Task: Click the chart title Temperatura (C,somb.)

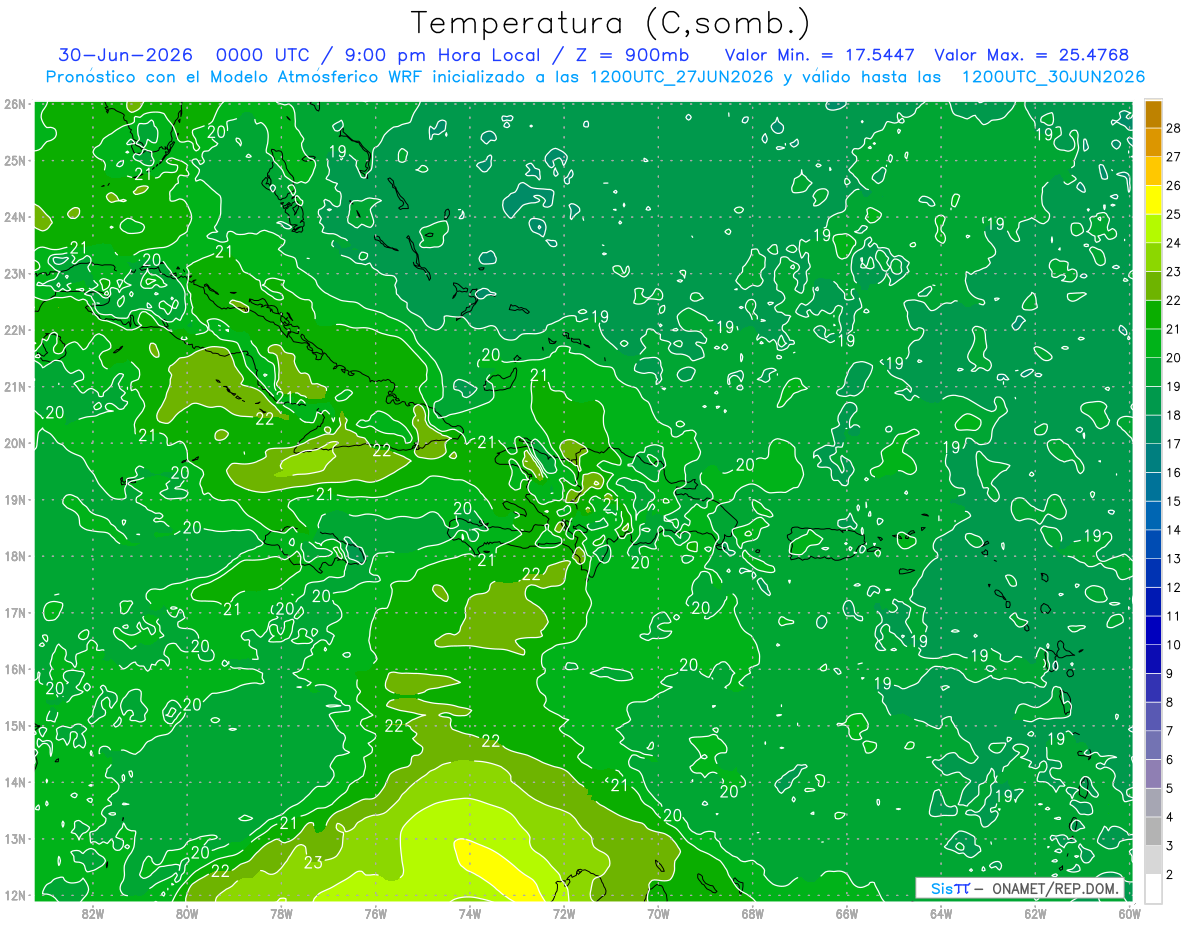Action: point(611,23)
